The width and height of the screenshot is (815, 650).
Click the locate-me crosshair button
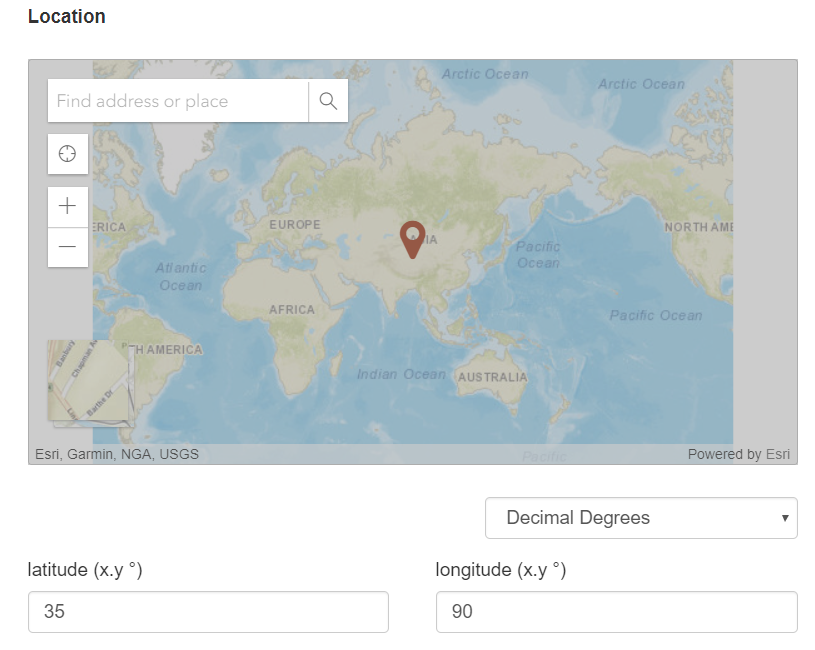tap(68, 154)
